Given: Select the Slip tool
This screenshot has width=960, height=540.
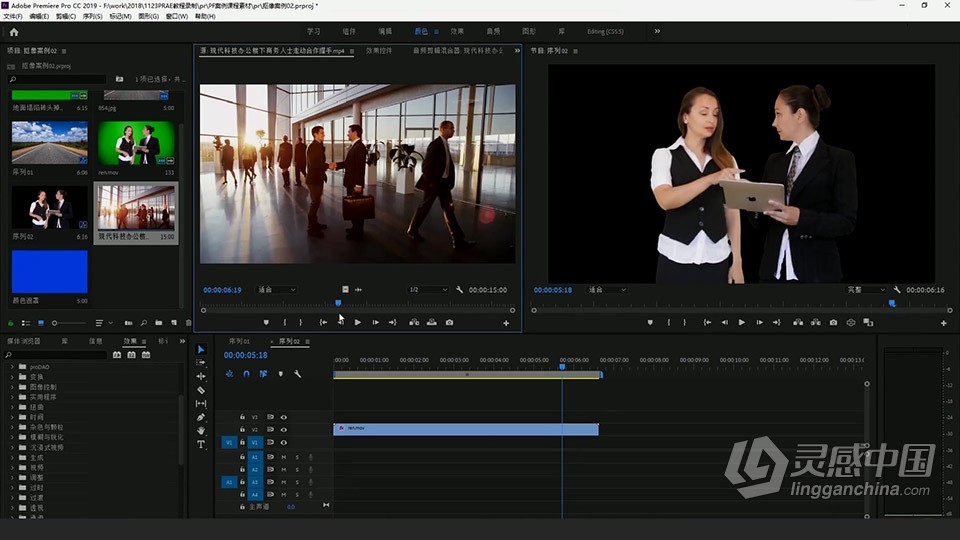Looking at the screenshot, I should [201, 403].
